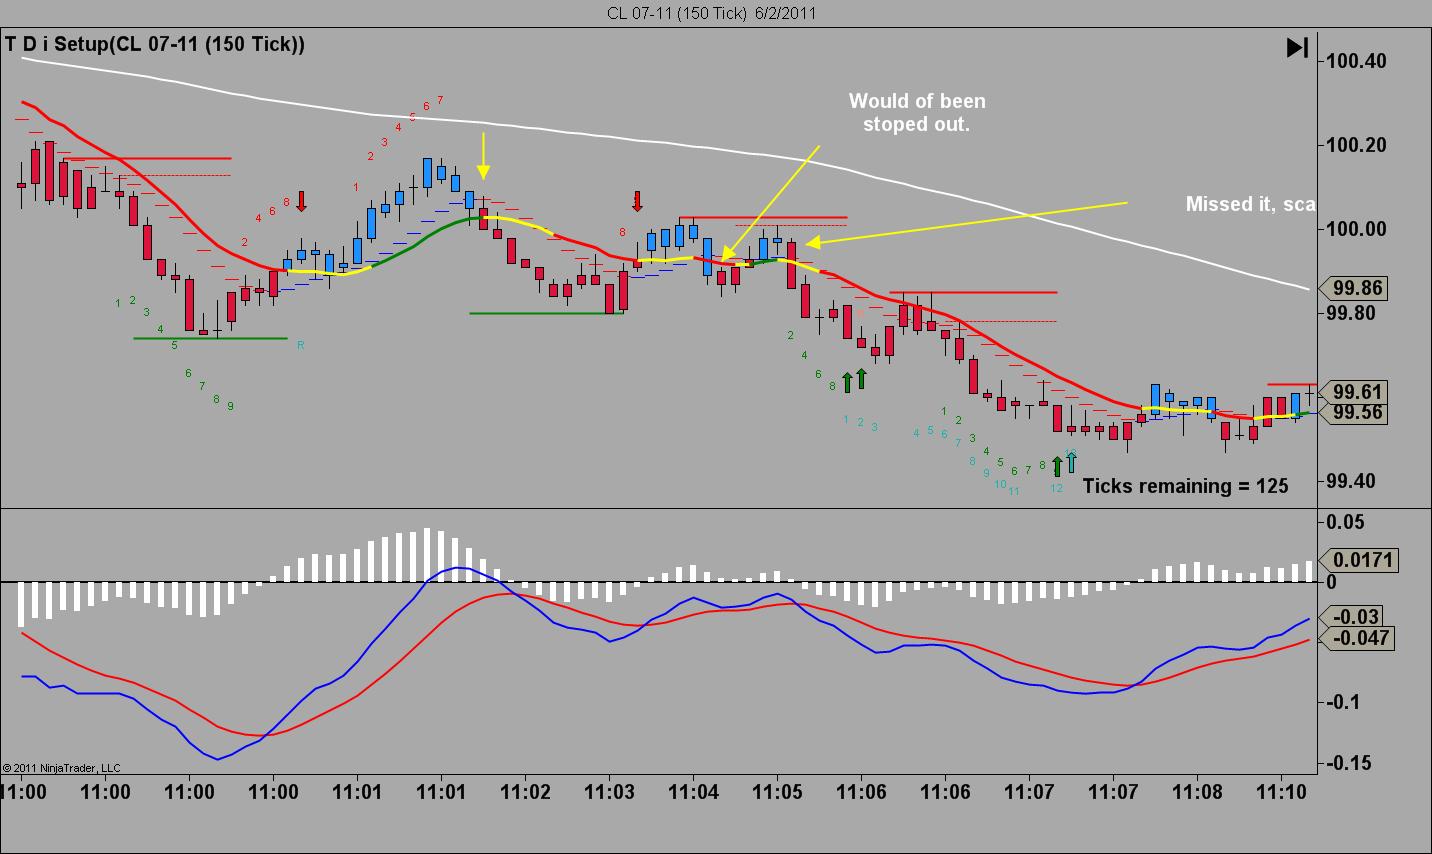Click the 11:10 time axis label

1281,792
